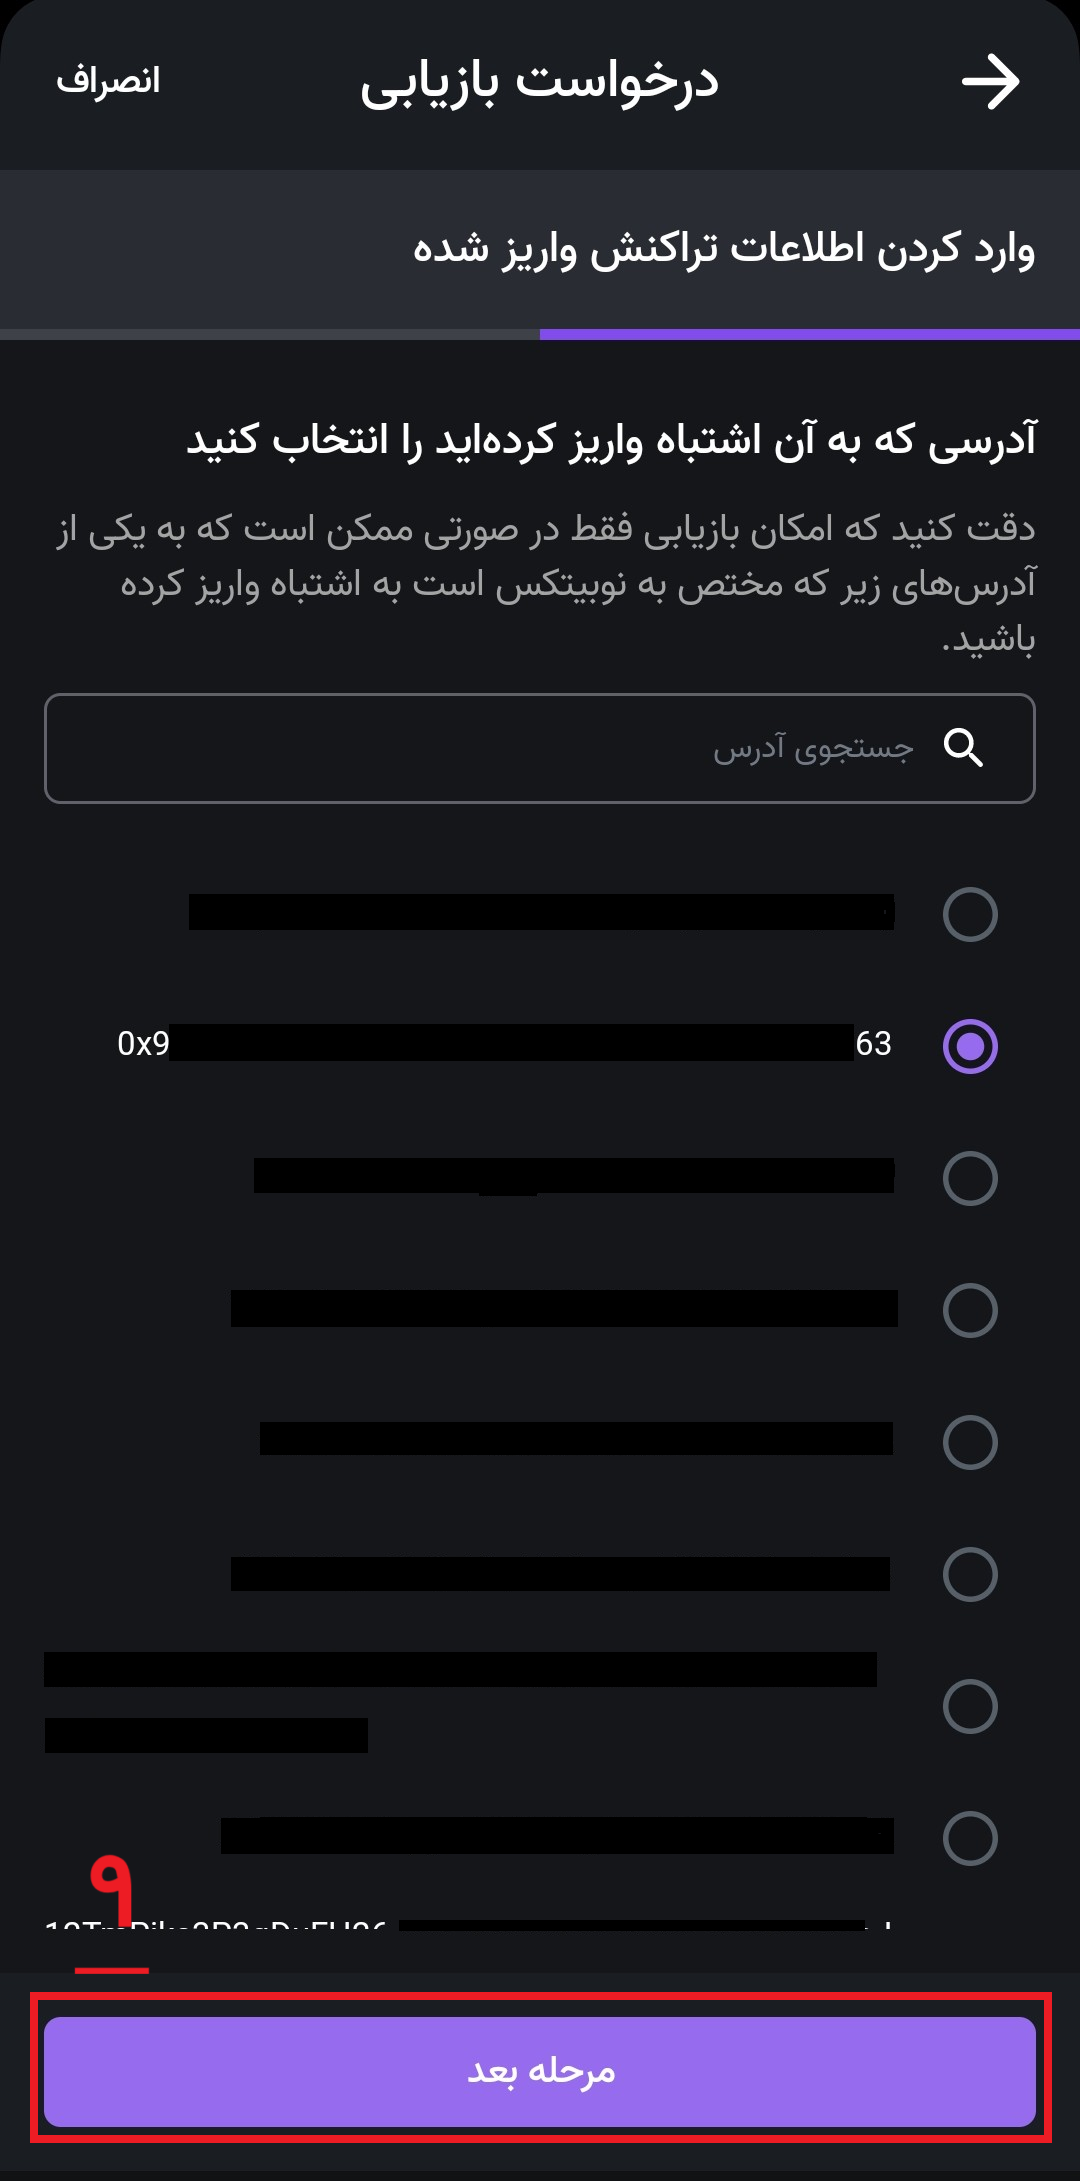Choose the fourth address radio button
The width and height of the screenshot is (1080, 2181).
(970, 1310)
